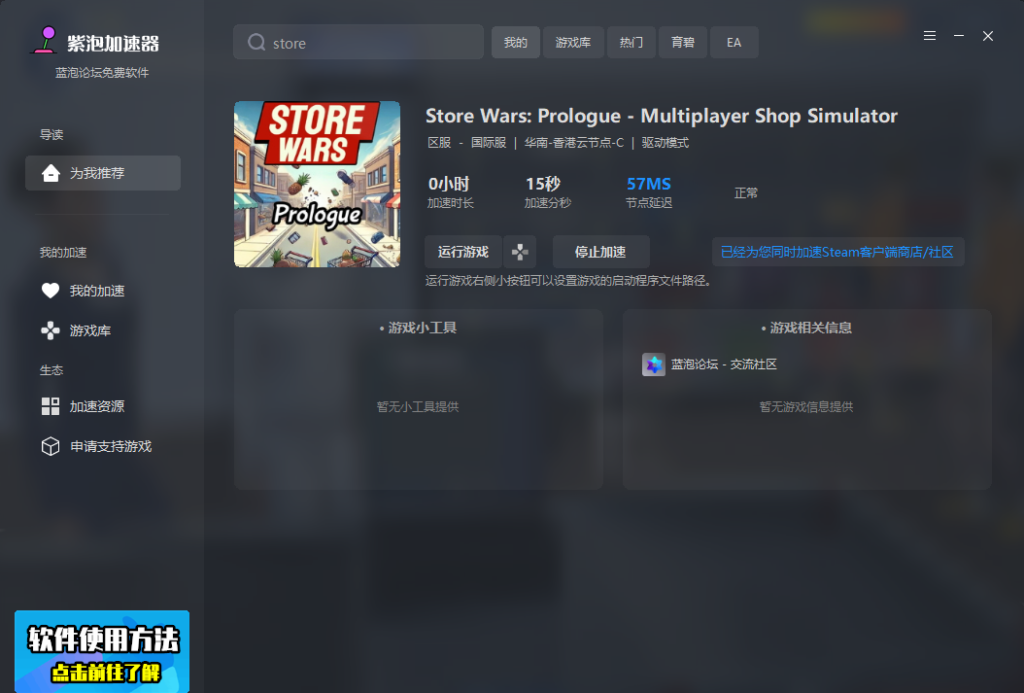Minimize the accelerator window

[x=959, y=36]
